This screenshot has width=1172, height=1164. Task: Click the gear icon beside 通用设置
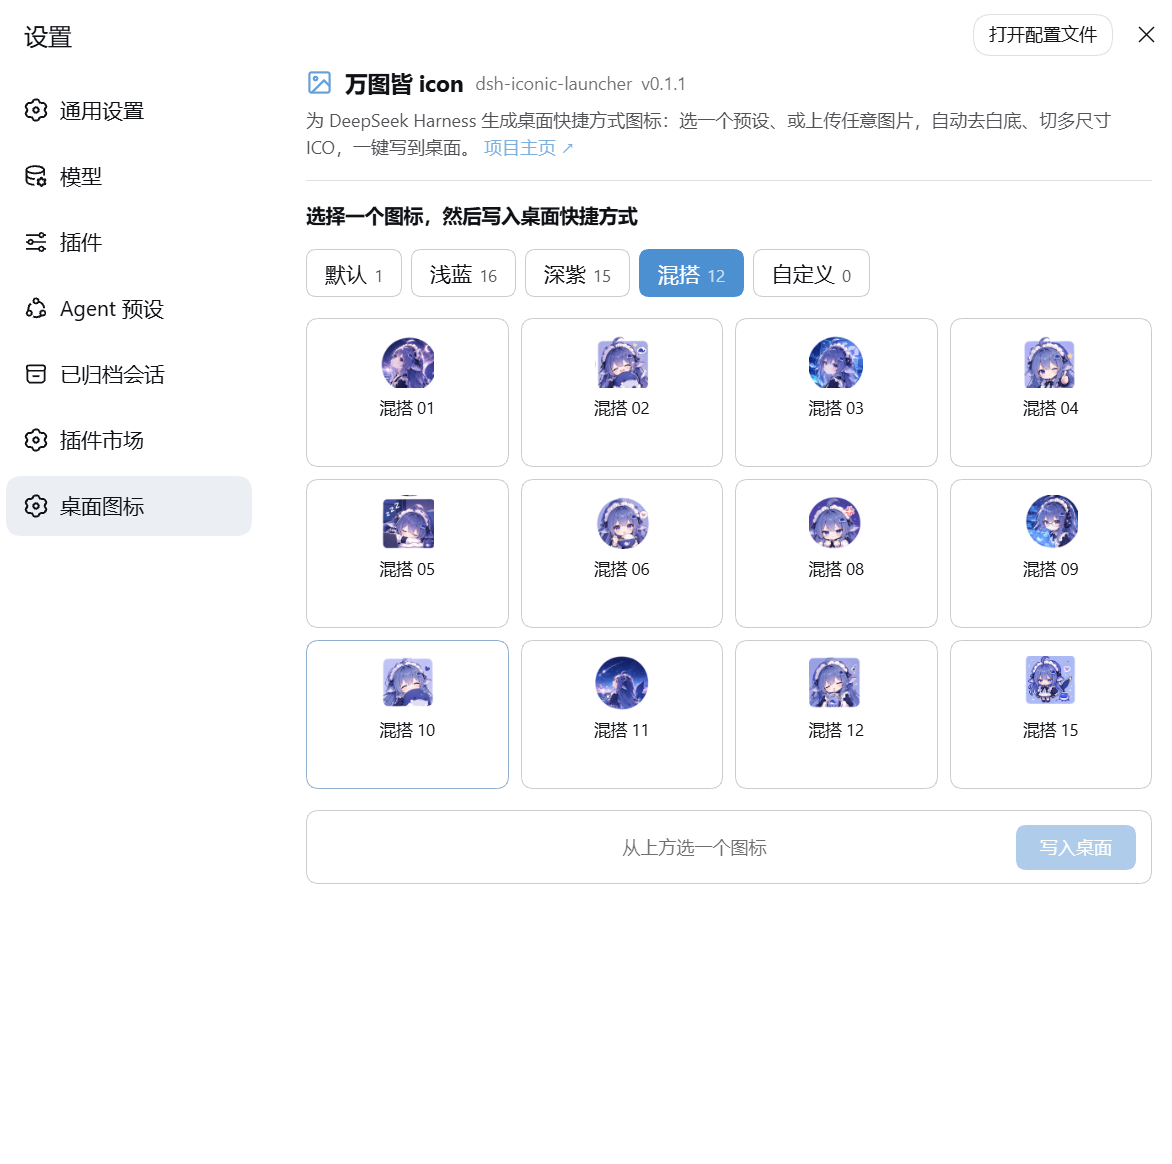[36, 111]
